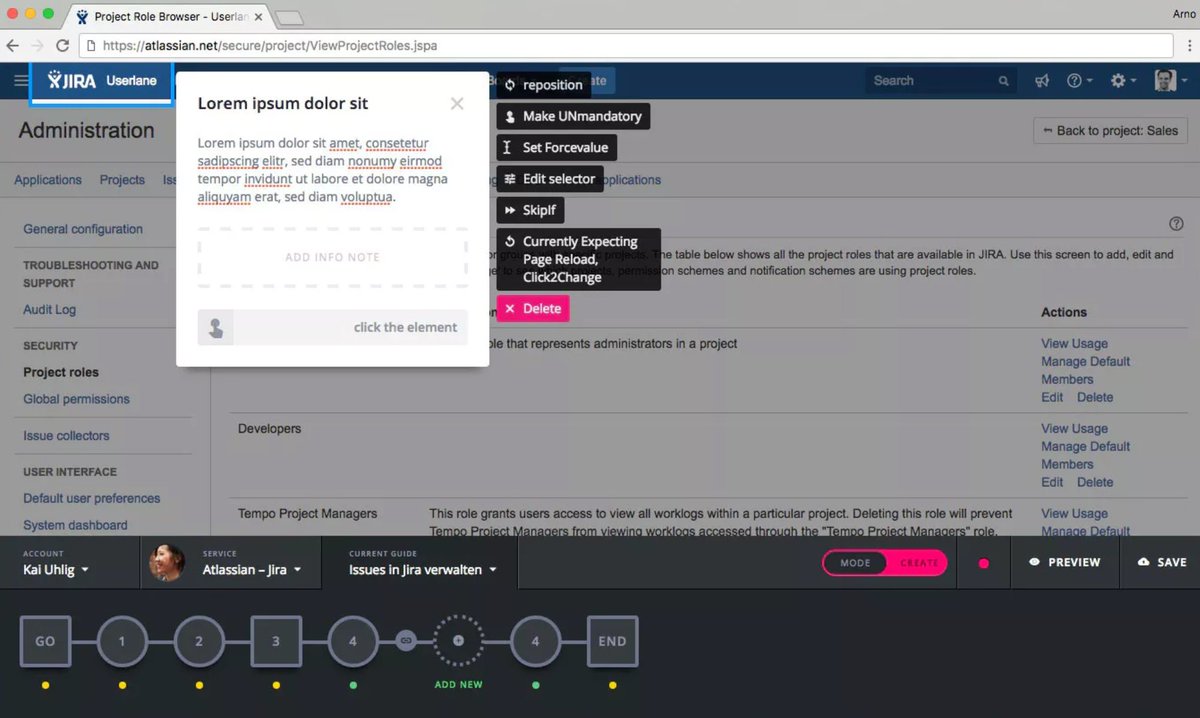Open Issue collectors in sidebar
The image size is (1200, 718).
[x=67, y=436]
